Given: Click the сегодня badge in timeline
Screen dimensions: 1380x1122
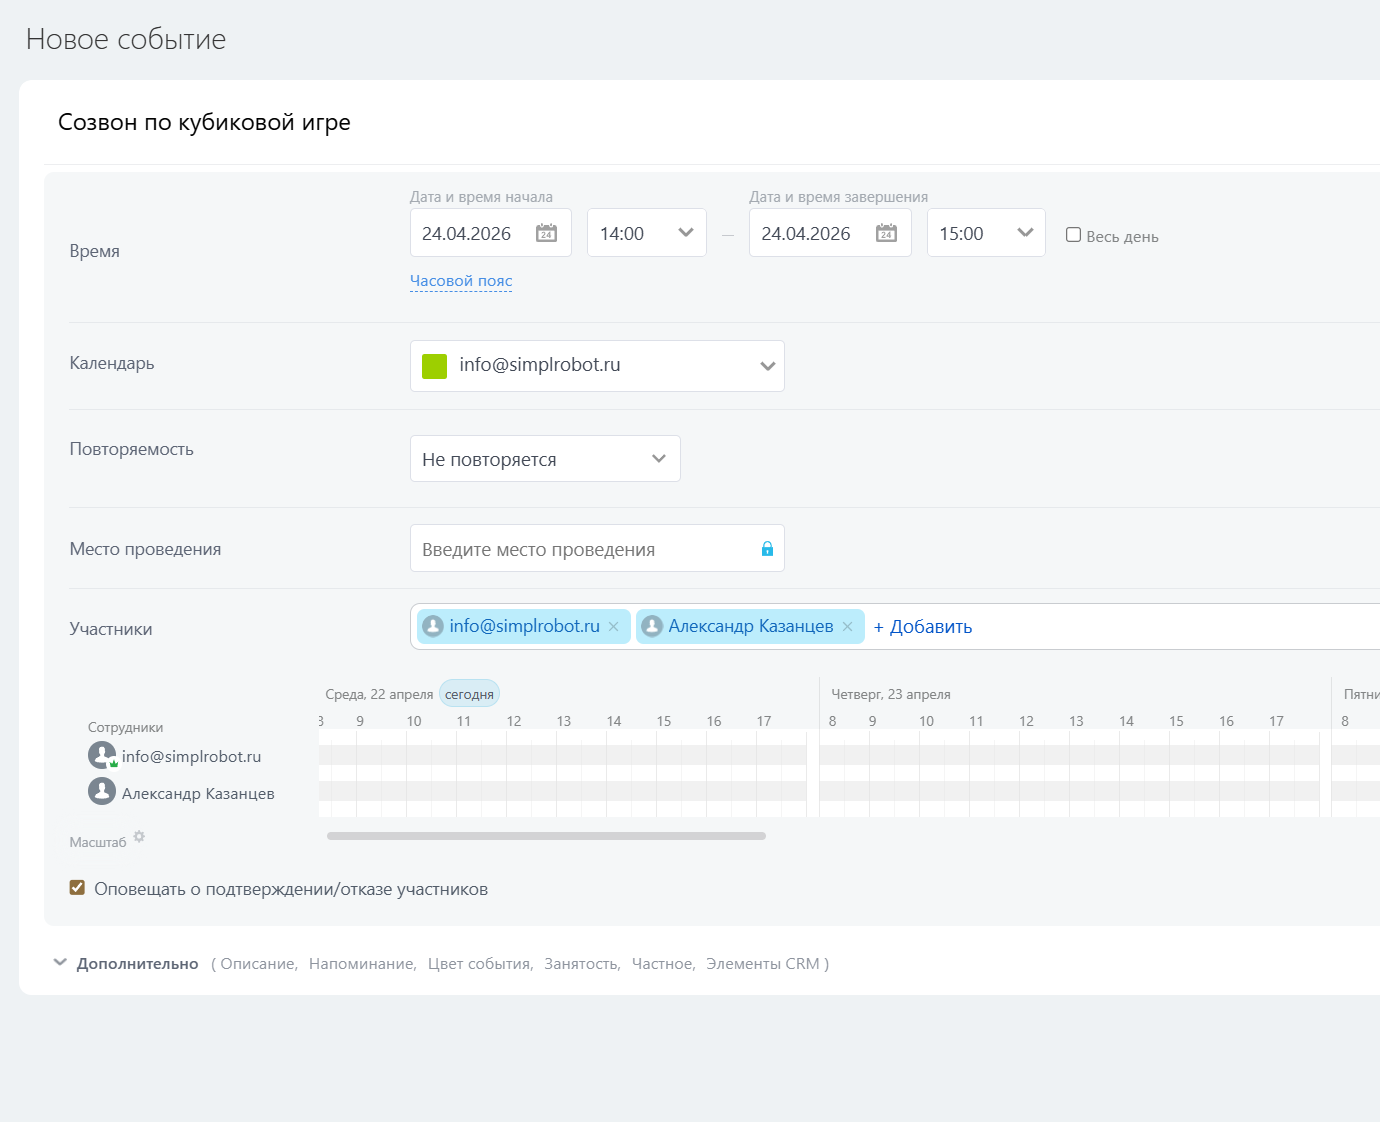Looking at the screenshot, I should click(469, 694).
